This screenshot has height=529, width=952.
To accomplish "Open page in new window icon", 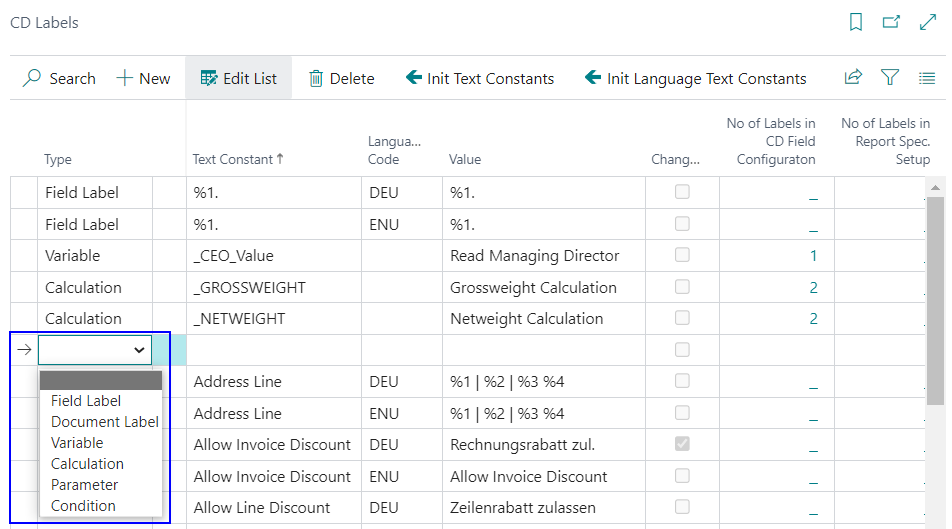I will tap(891, 22).
